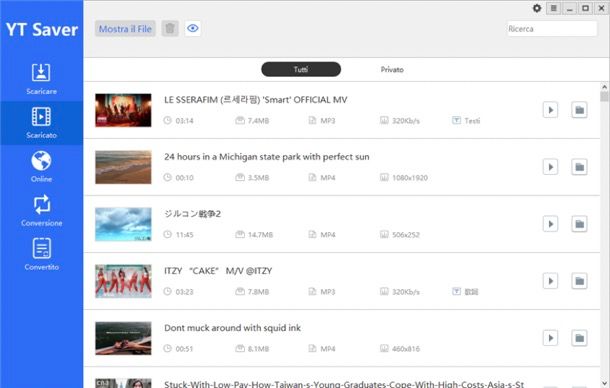Click the trash delete icon
The image size is (610, 388).
(x=170, y=28)
